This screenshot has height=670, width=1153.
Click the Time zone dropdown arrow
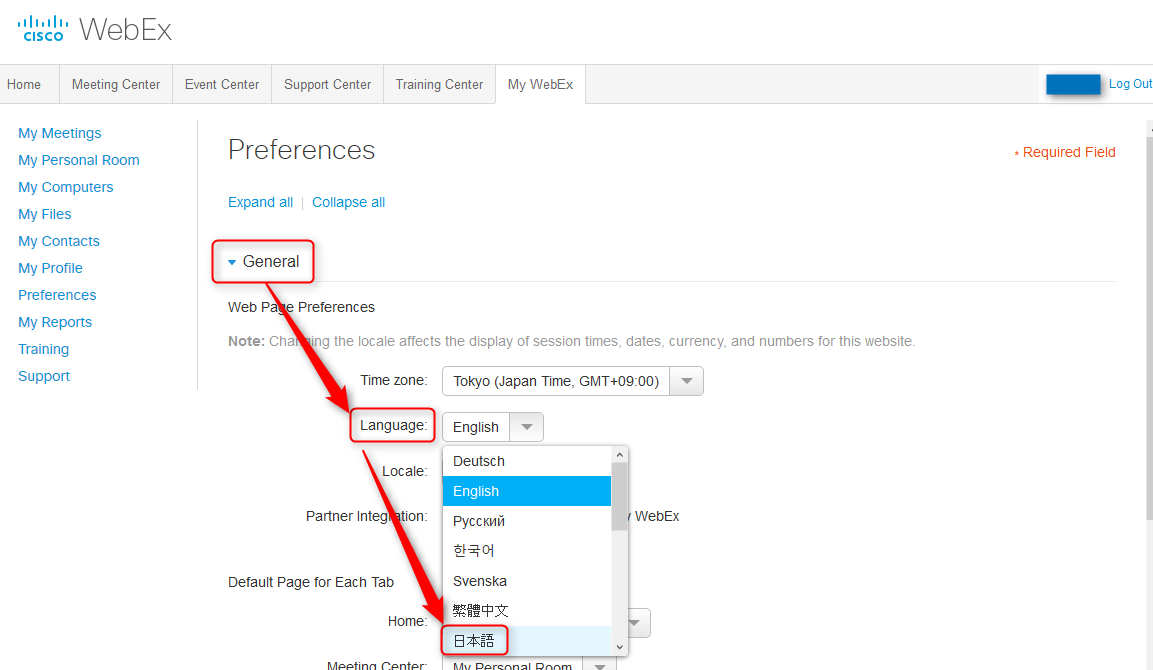tap(687, 381)
